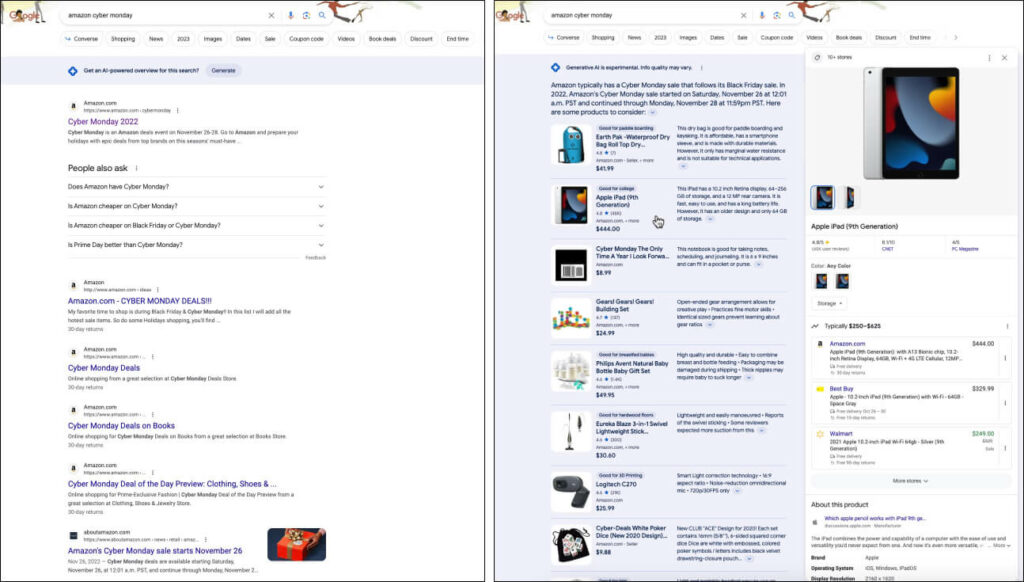Select the Book deals filter in the left window

382,39
